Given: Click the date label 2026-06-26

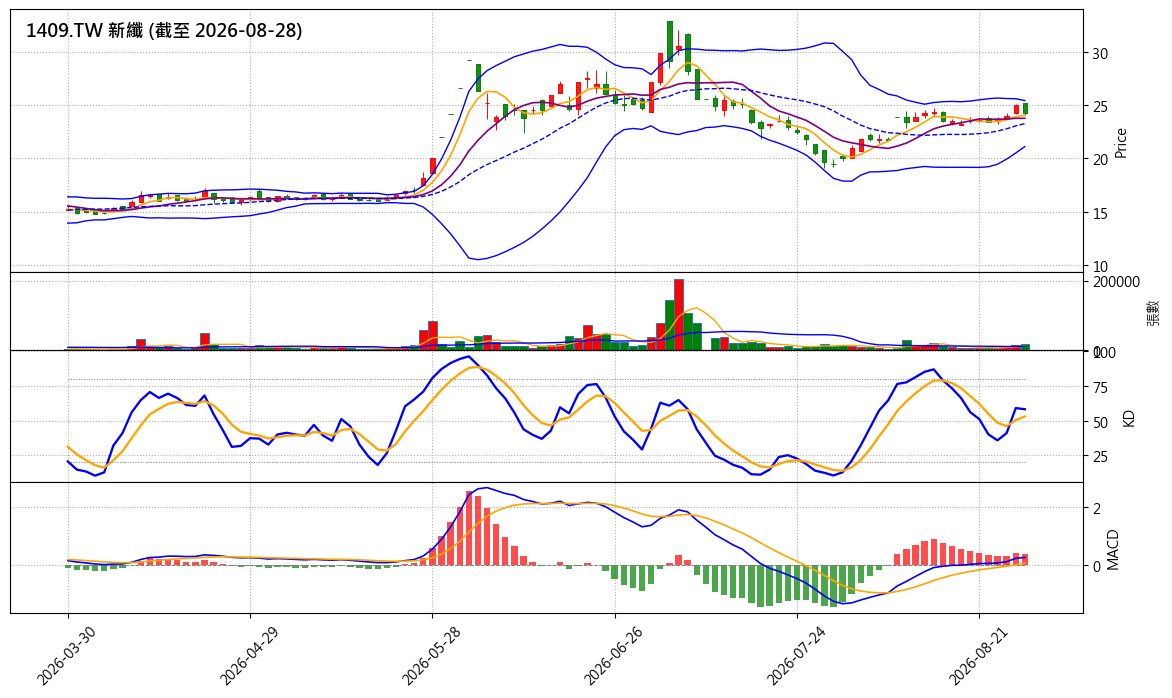Looking at the screenshot, I should coord(614,655).
